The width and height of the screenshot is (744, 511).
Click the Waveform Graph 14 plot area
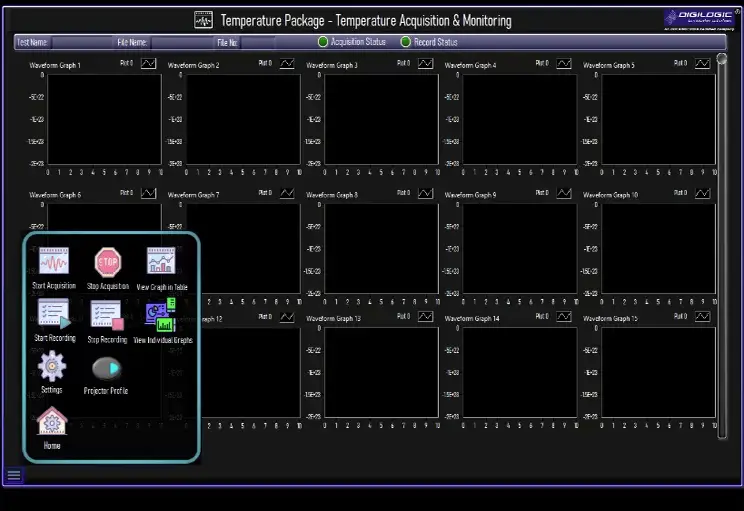519,373
